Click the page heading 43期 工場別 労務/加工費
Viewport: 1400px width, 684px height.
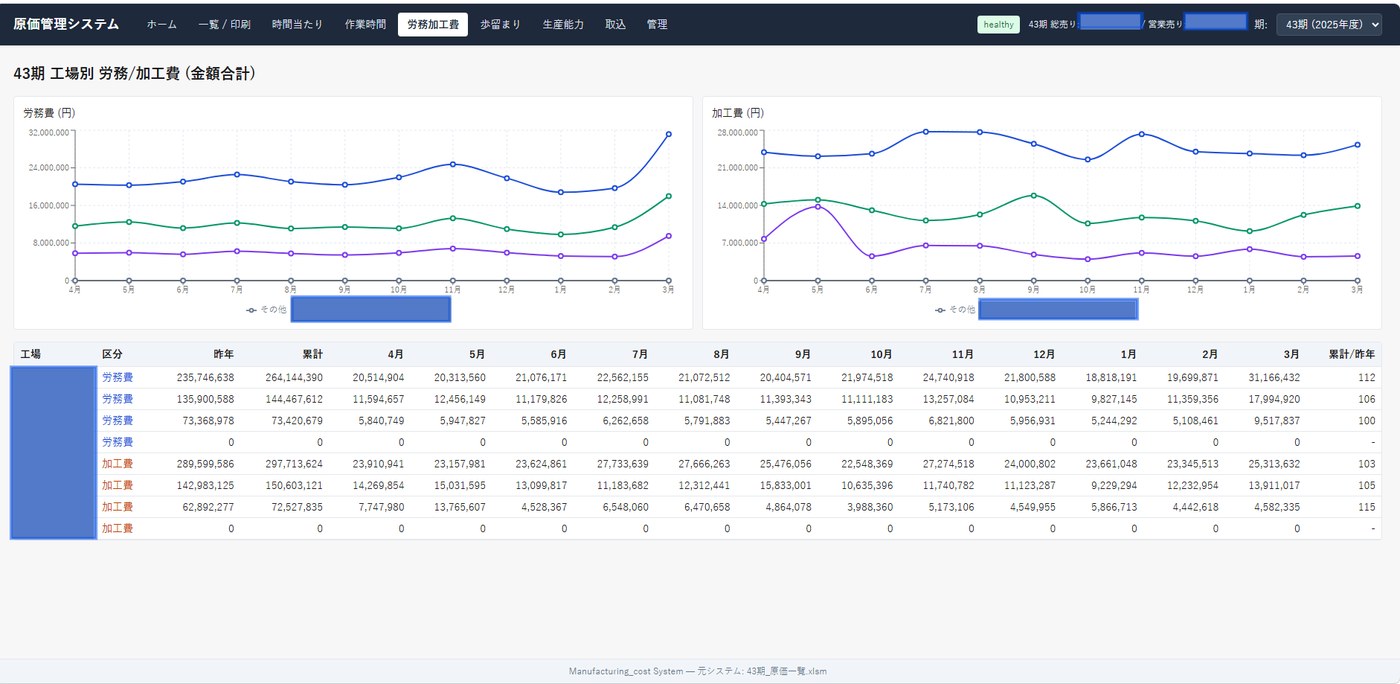point(134,73)
